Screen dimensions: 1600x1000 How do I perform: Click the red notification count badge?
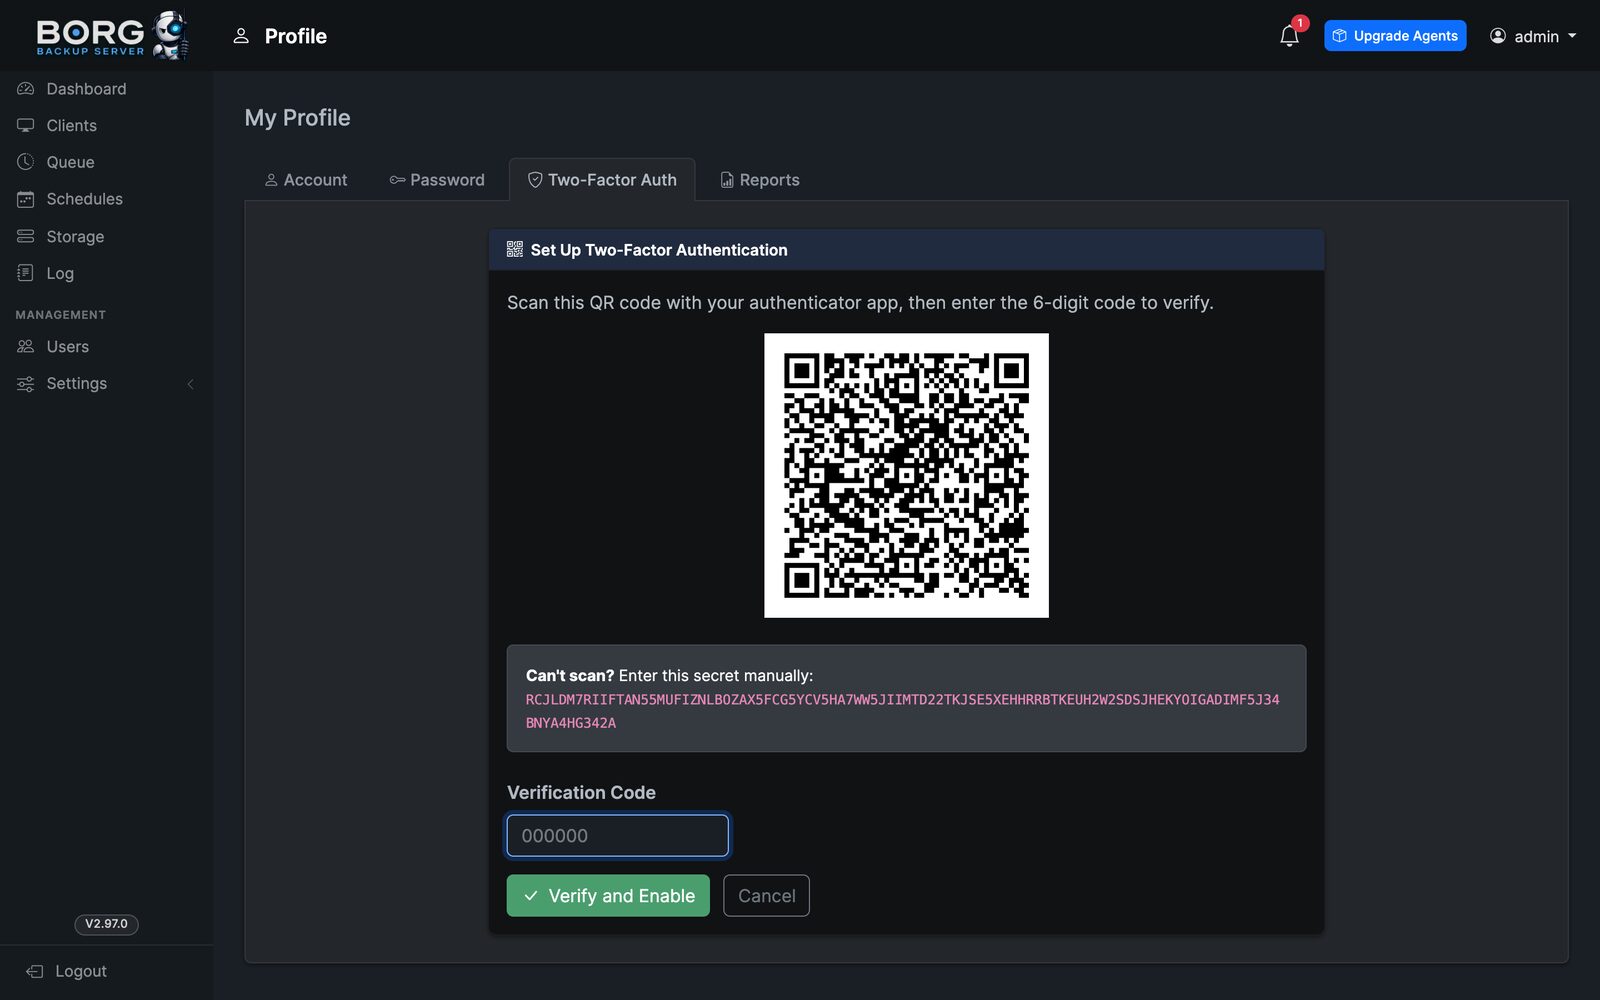pos(1300,23)
